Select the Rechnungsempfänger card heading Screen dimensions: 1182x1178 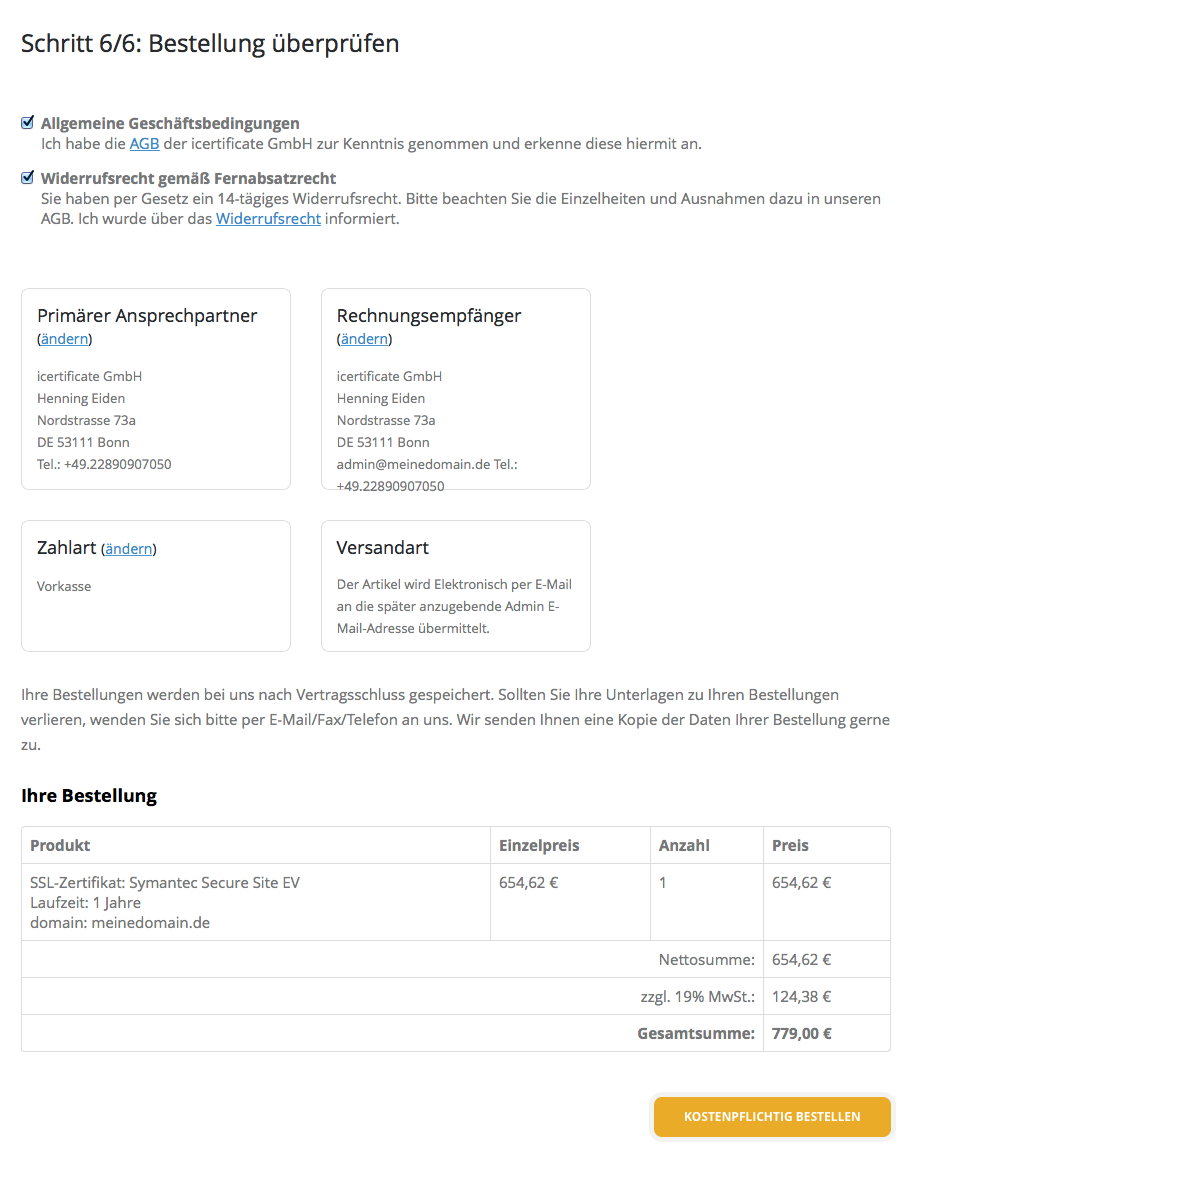click(x=429, y=316)
